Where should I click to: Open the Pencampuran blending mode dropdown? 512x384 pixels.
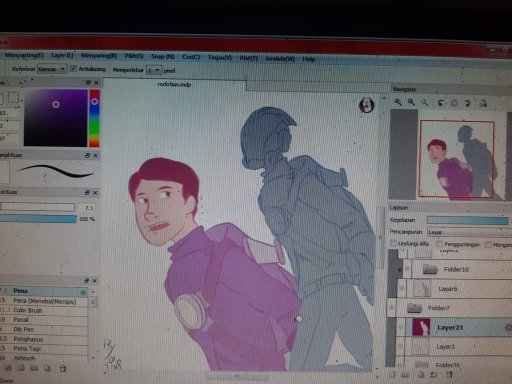(x=468, y=232)
